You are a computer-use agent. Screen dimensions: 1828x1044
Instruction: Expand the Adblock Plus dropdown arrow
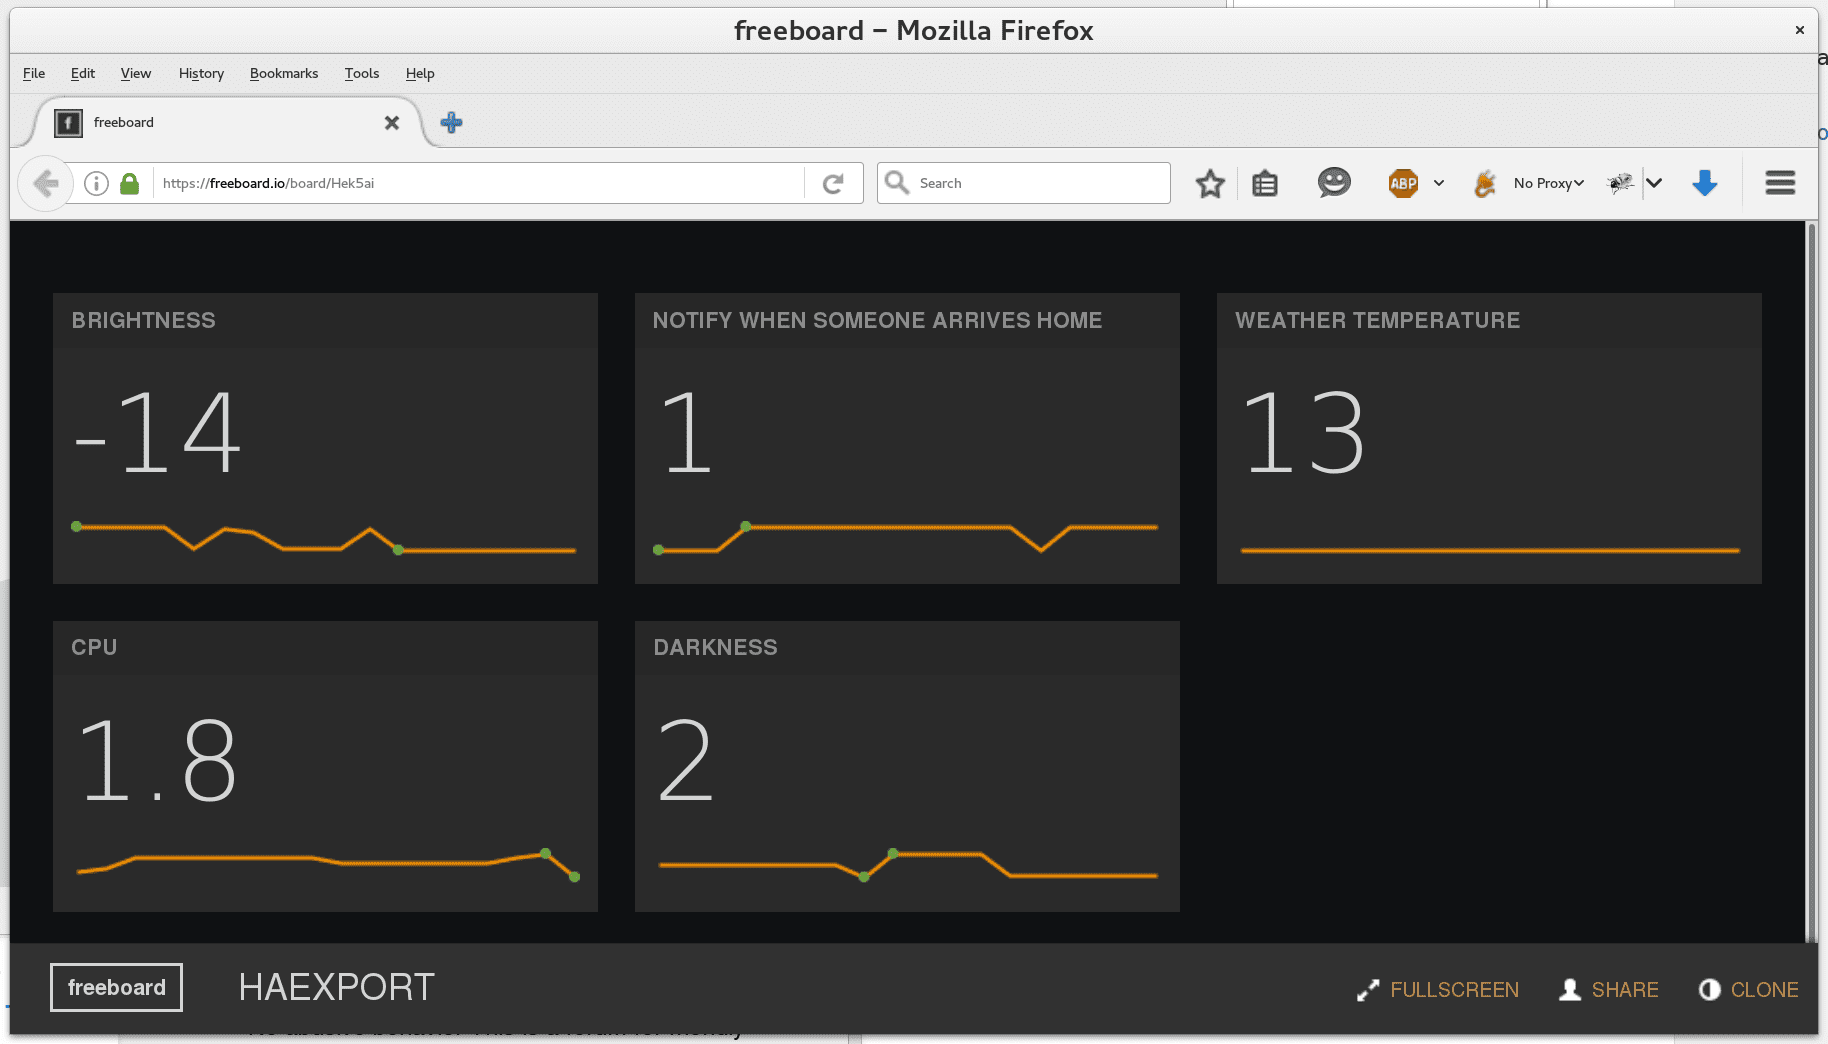1439,184
